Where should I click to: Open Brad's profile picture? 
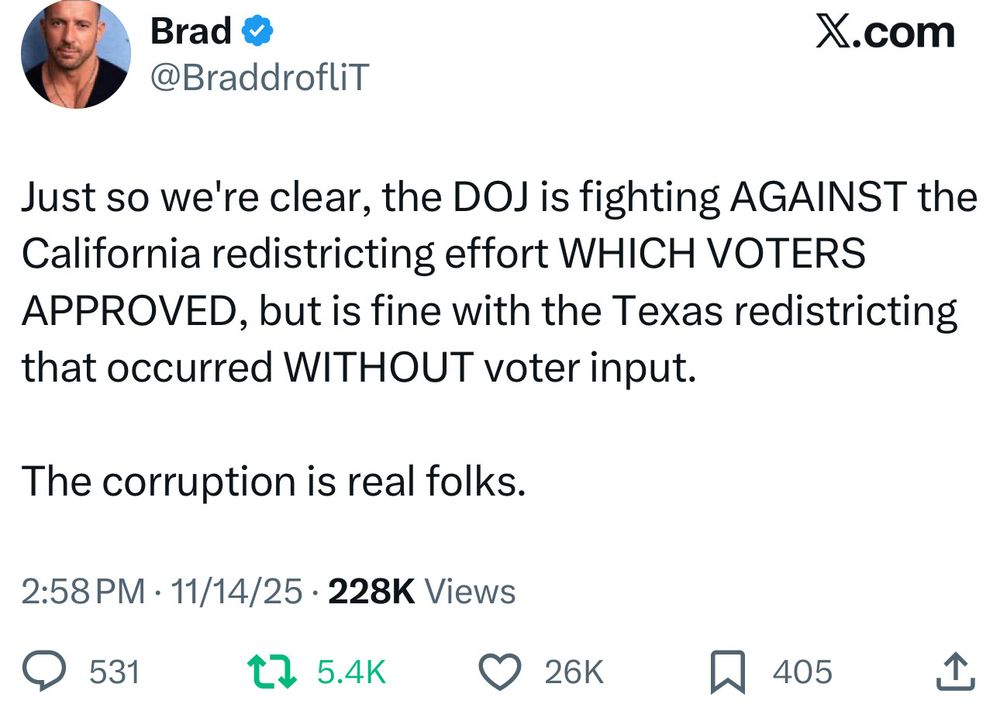pos(76,55)
